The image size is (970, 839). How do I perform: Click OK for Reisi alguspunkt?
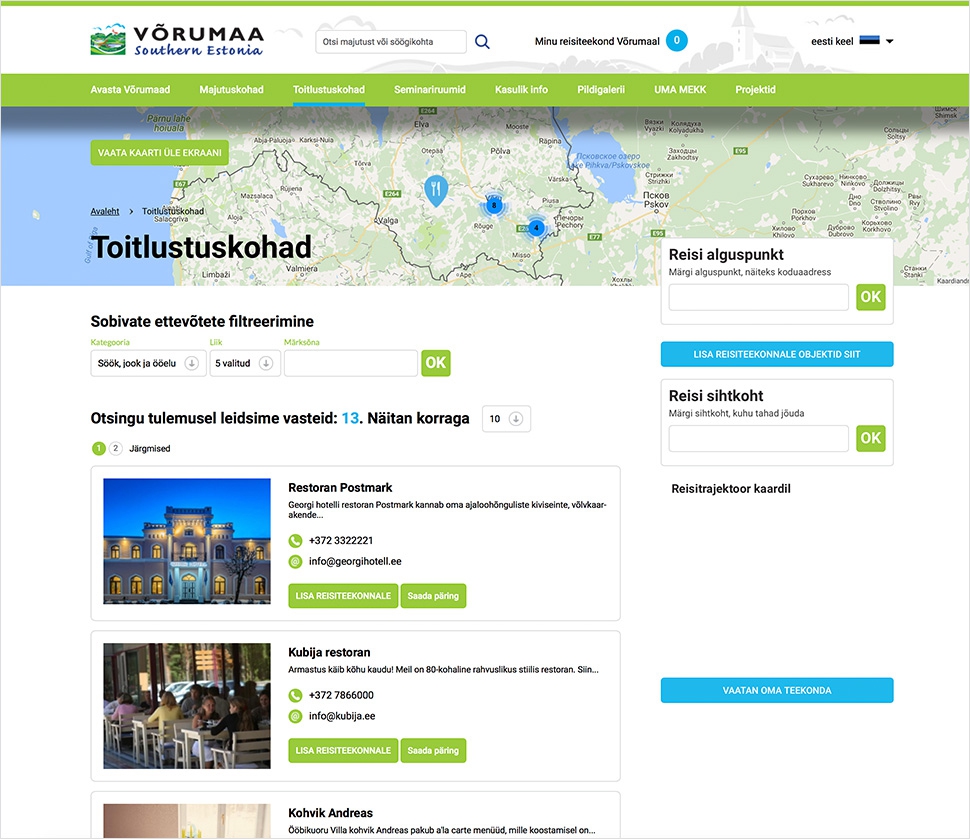[870, 297]
